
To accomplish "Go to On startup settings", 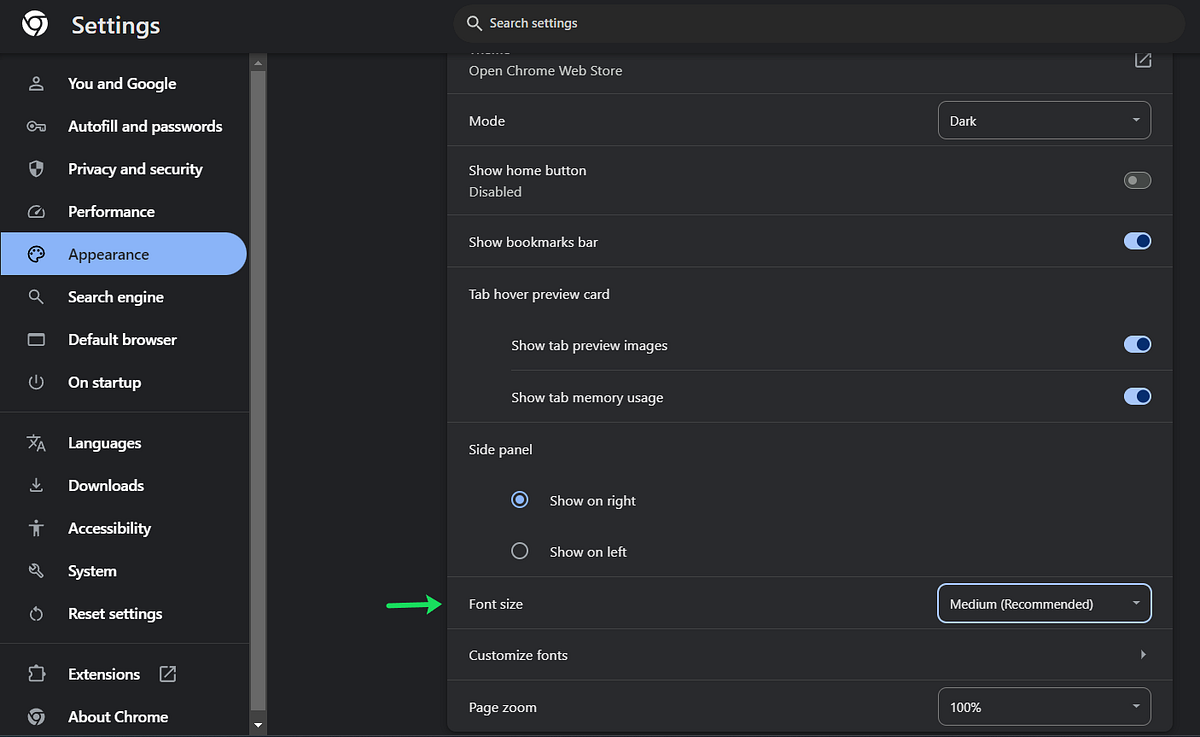I will point(103,382).
